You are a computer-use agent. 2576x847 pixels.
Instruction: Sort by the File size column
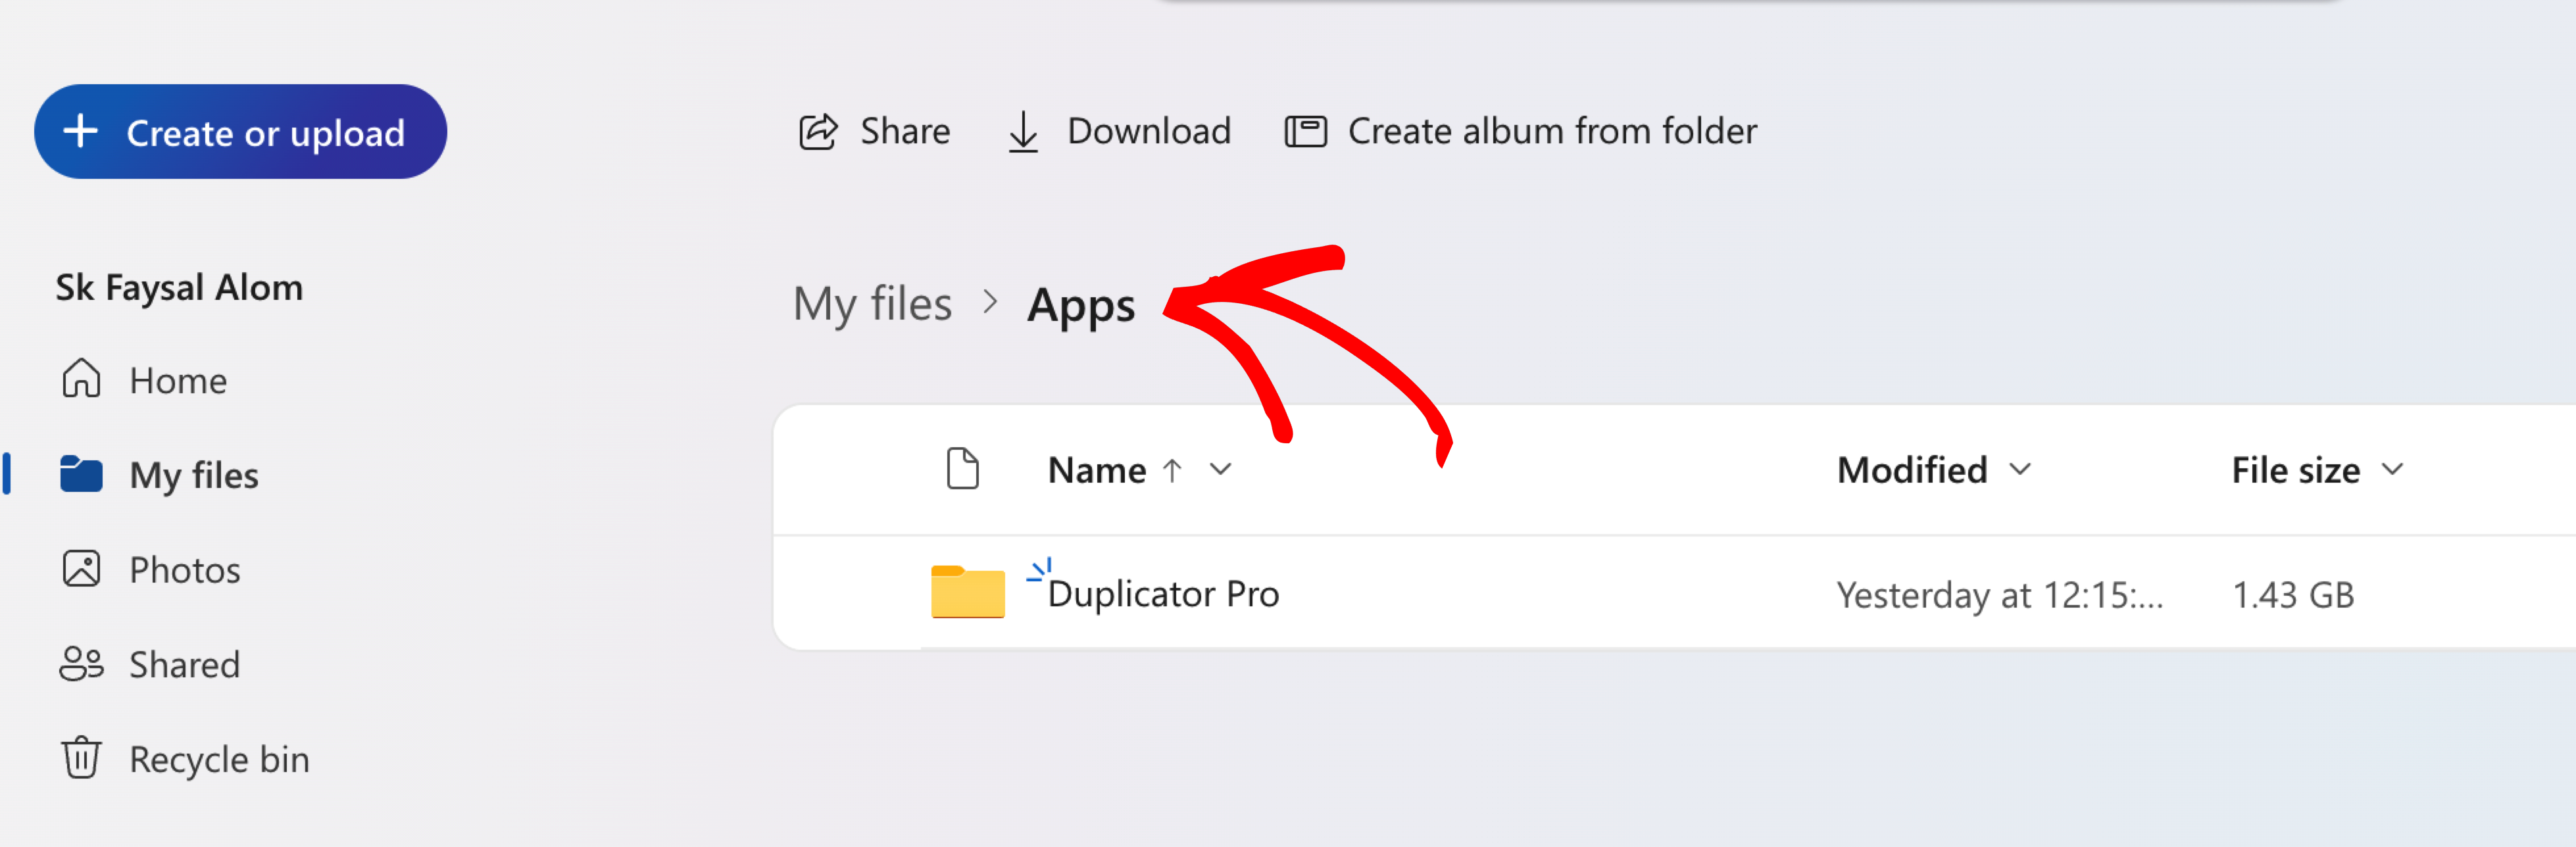point(2296,470)
